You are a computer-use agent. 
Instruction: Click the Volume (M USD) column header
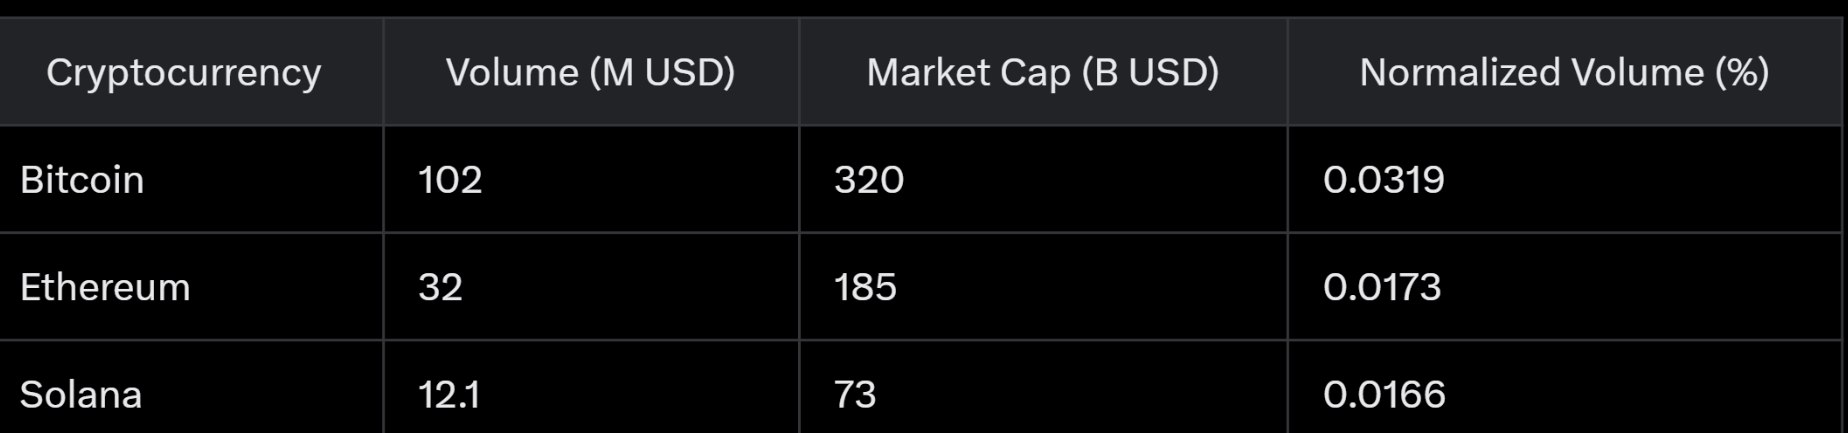[x=591, y=72]
